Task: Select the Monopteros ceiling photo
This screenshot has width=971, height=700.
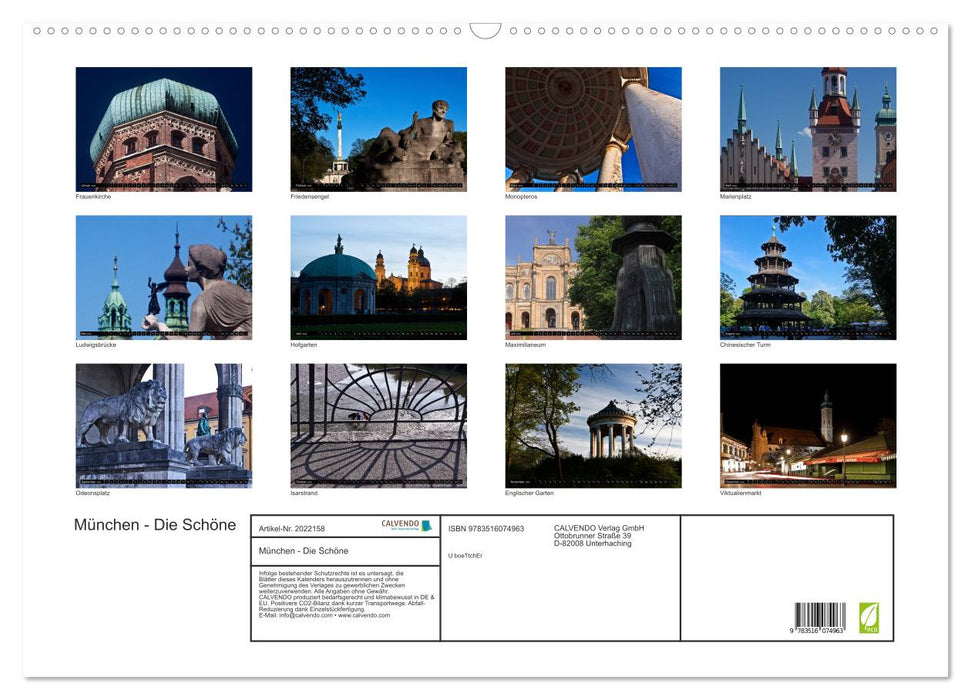Action: click(593, 128)
